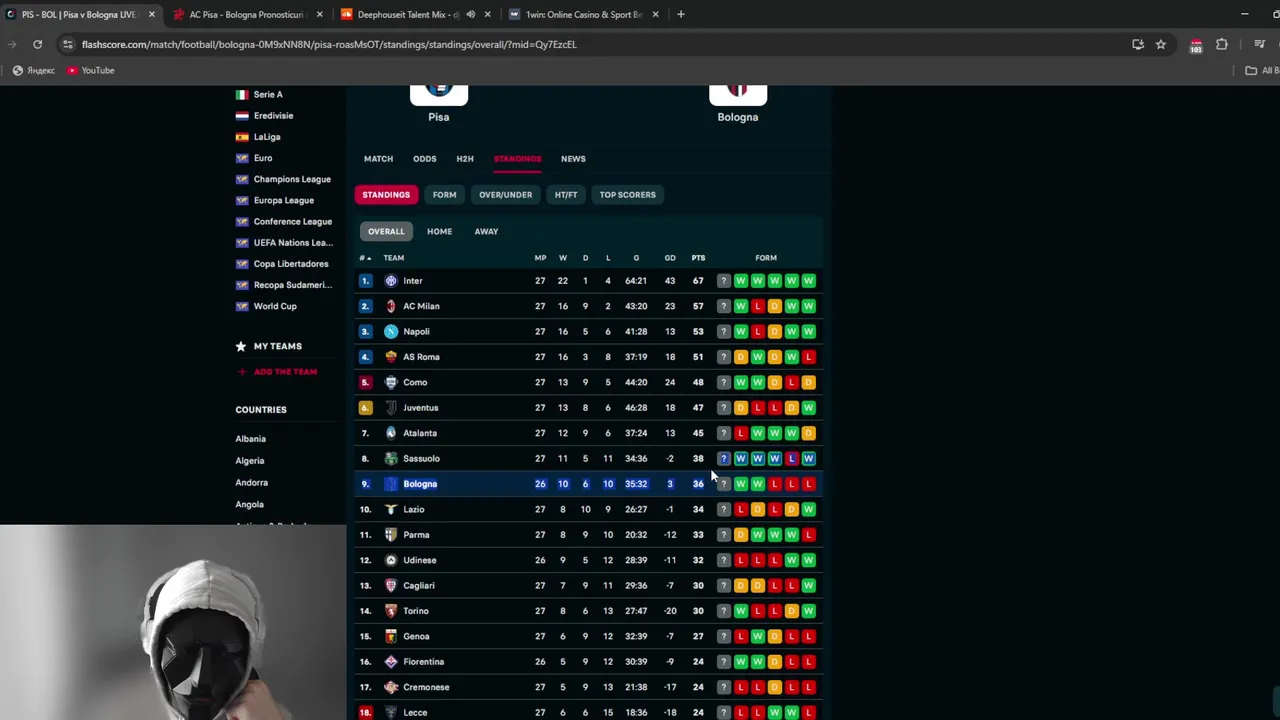Select the Top Scorers sub-tab

pyautogui.click(x=627, y=195)
